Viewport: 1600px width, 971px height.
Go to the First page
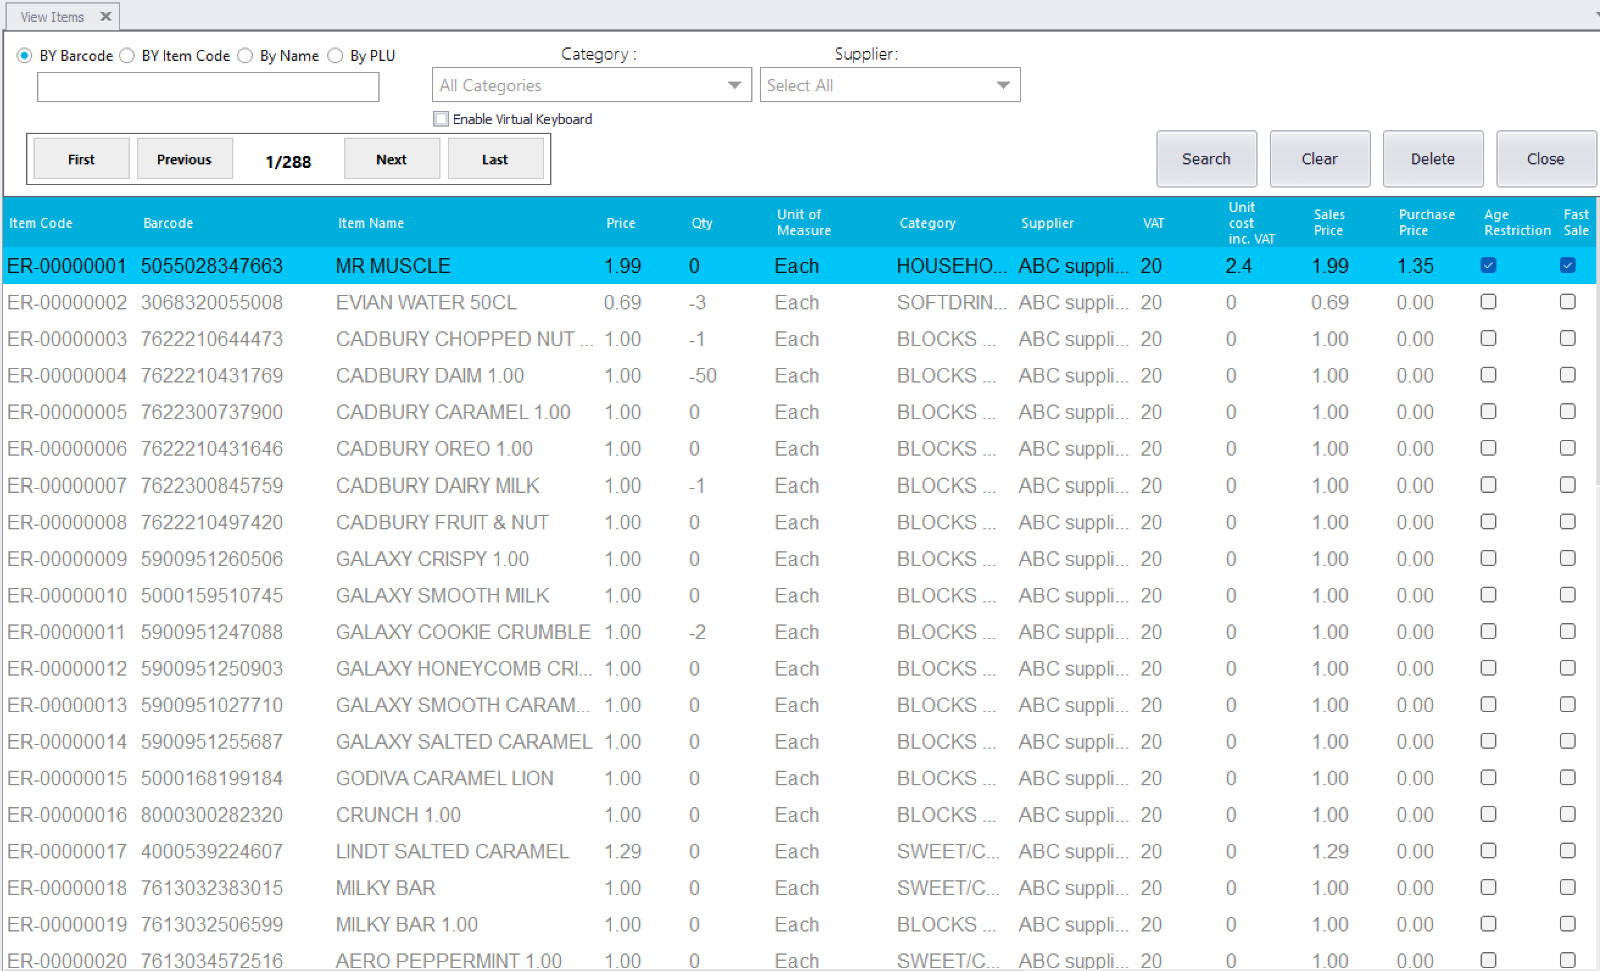(x=81, y=159)
